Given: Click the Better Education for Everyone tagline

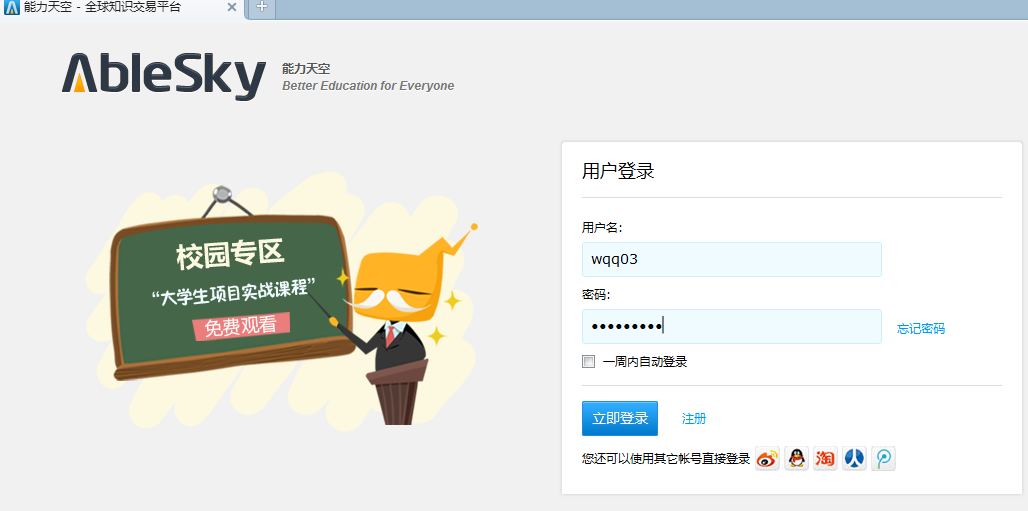Looking at the screenshot, I should (368, 86).
